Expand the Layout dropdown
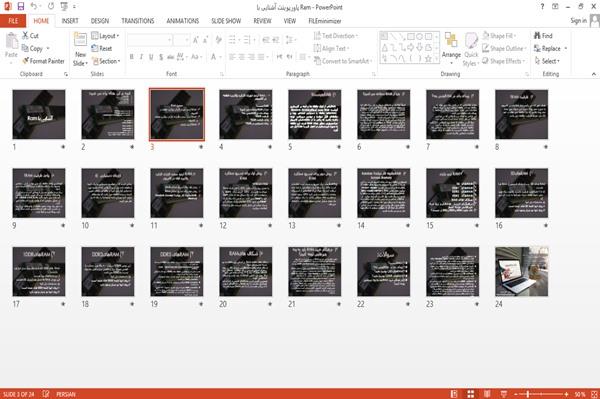The height and width of the screenshot is (399, 600). click(x=105, y=36)
